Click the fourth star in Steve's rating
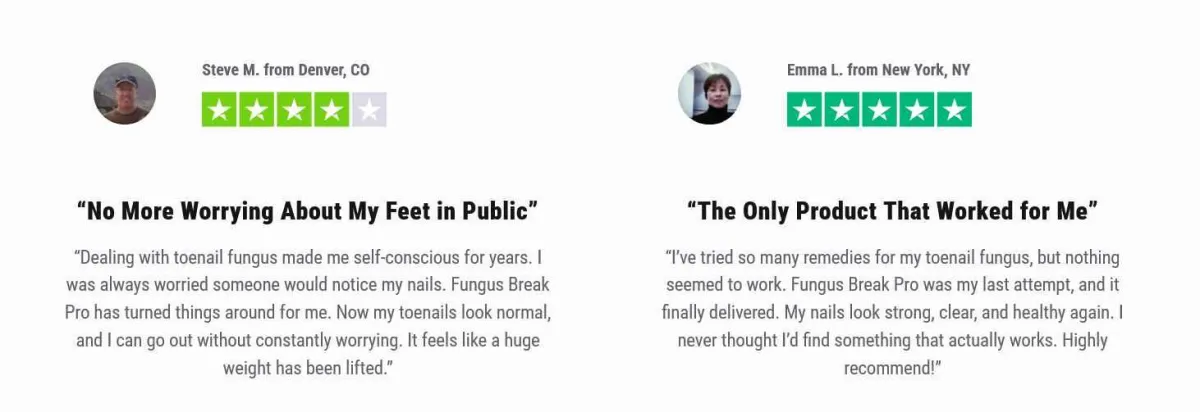Image resolution: width=1200 pixels, height=412 pixels. [x=331, y=110]
